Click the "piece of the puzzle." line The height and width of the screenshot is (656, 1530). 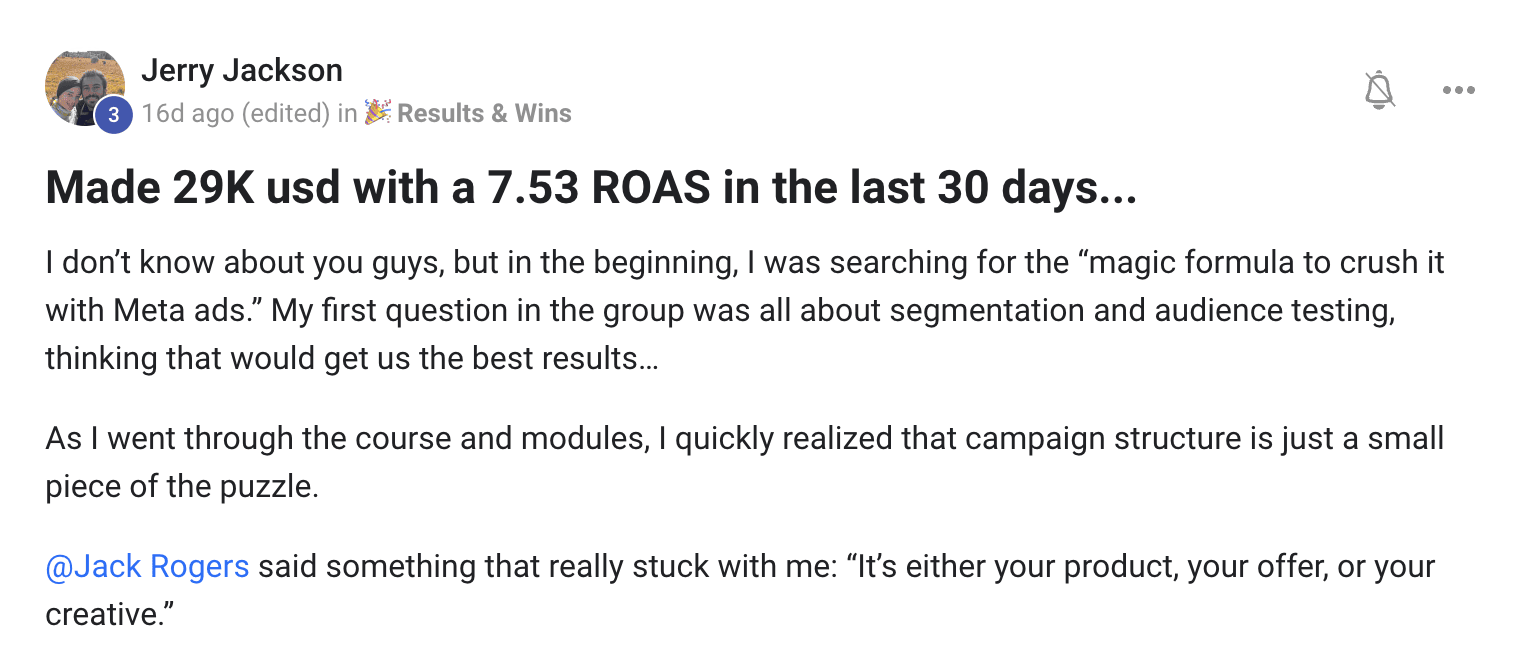tap(182, 487)
